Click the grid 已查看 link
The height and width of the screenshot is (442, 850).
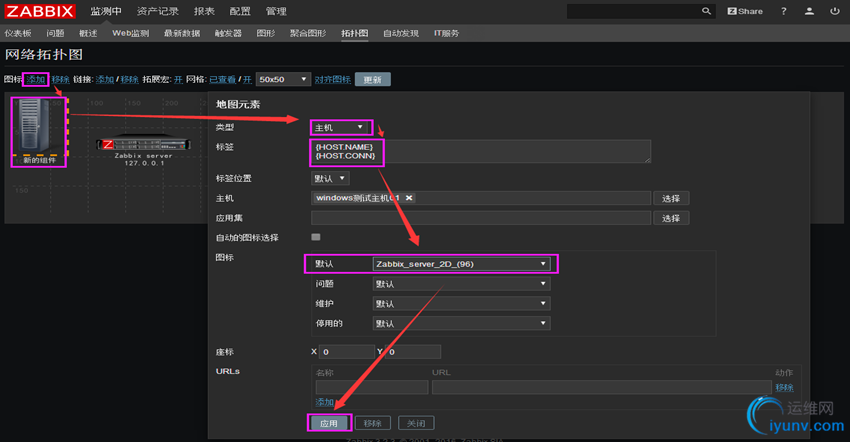223,80
